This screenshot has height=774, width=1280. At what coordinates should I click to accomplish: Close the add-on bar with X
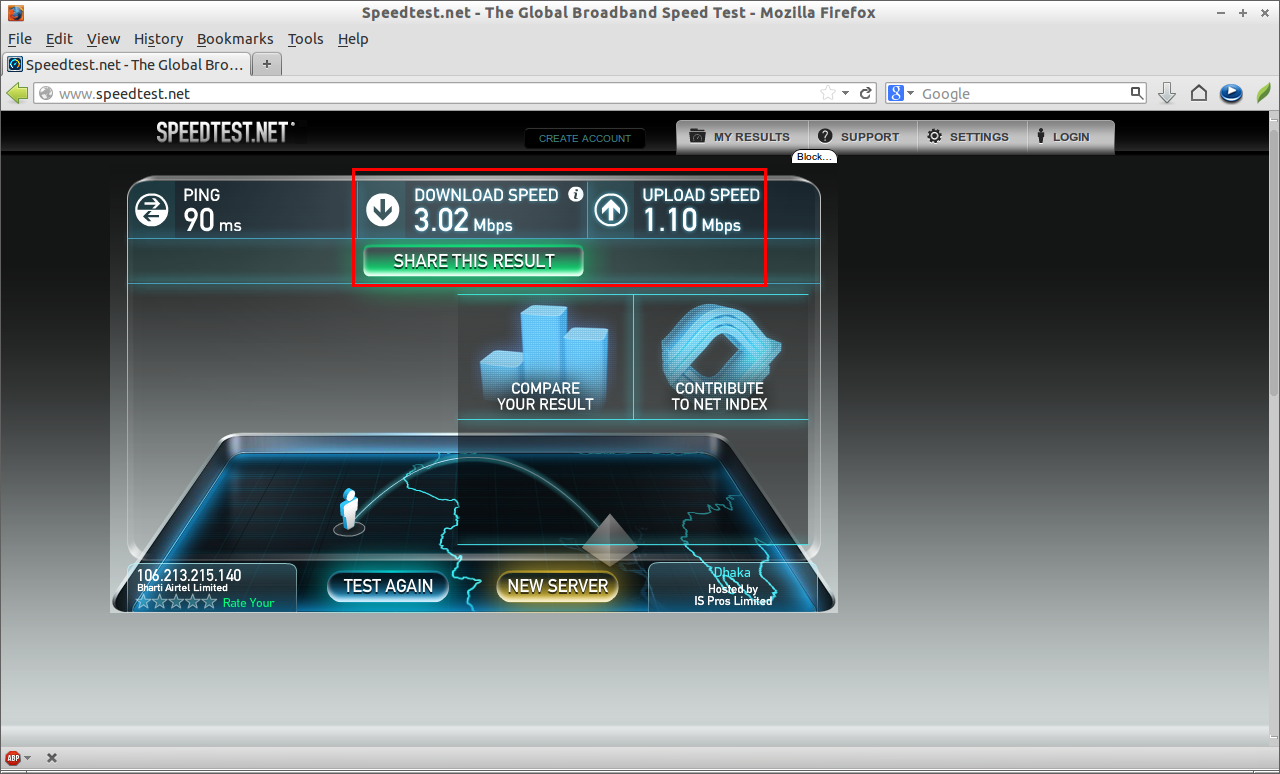52,758
